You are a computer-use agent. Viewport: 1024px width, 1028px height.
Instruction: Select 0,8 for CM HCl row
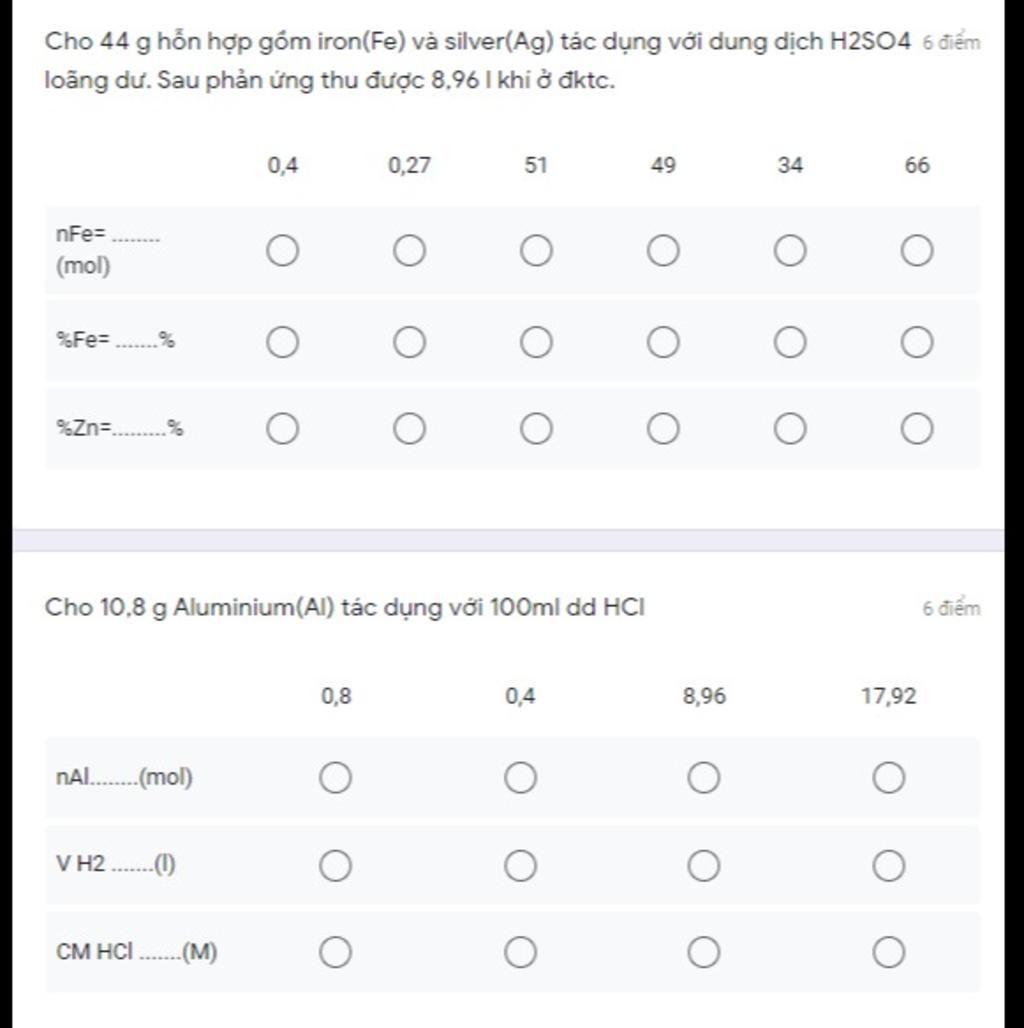336,952
